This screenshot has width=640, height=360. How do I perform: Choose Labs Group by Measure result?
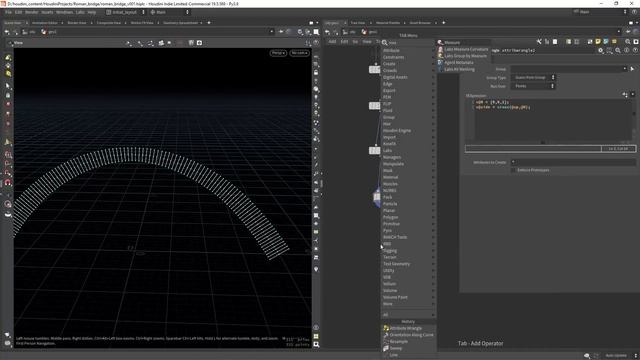pos(463,56)
